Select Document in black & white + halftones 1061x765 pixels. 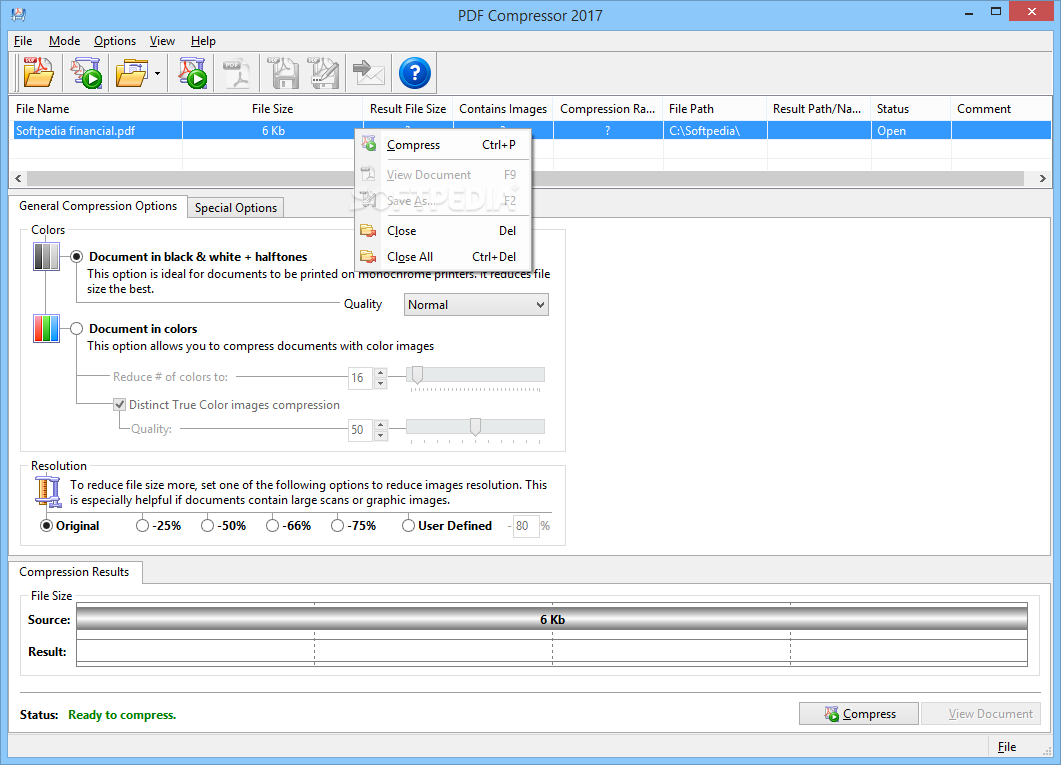click(76, 256)
